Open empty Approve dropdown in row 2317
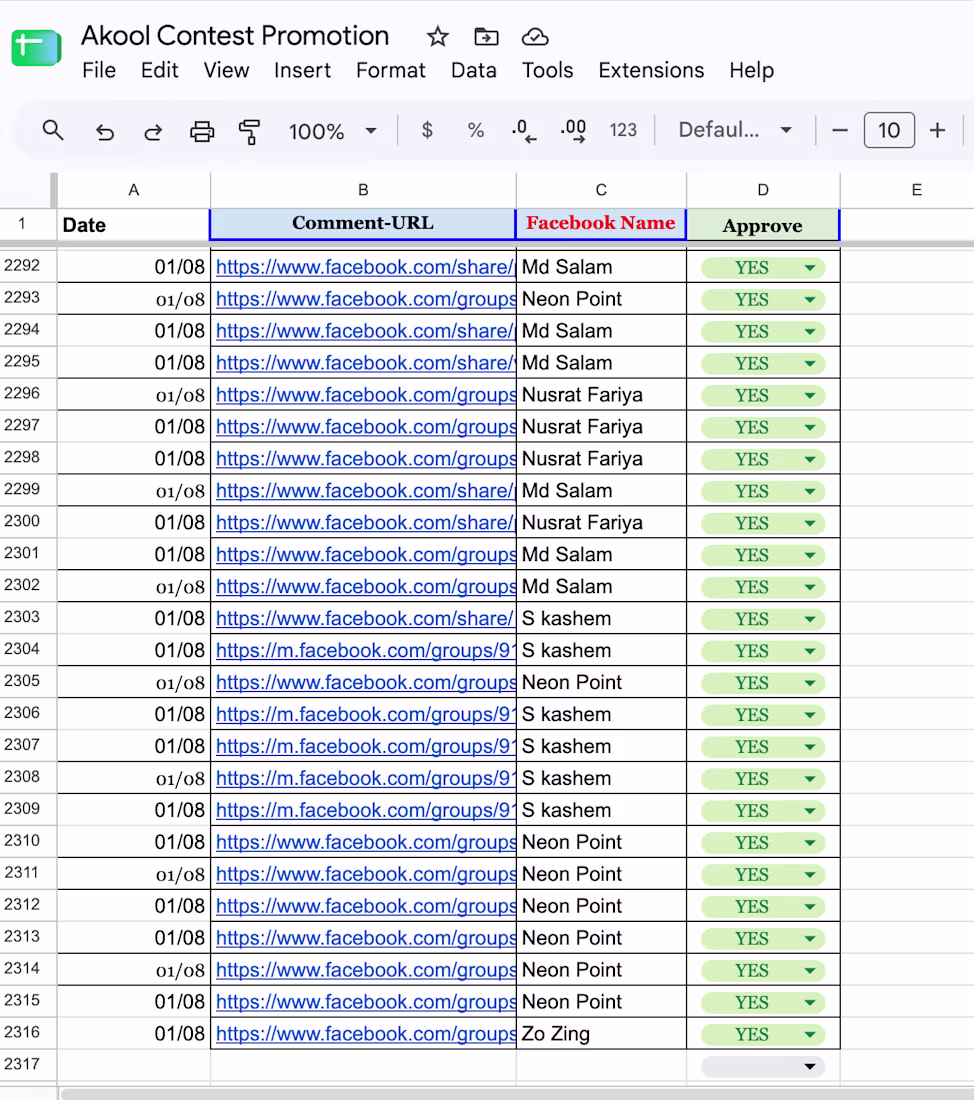974x1100 pixels. point(810,1066)
